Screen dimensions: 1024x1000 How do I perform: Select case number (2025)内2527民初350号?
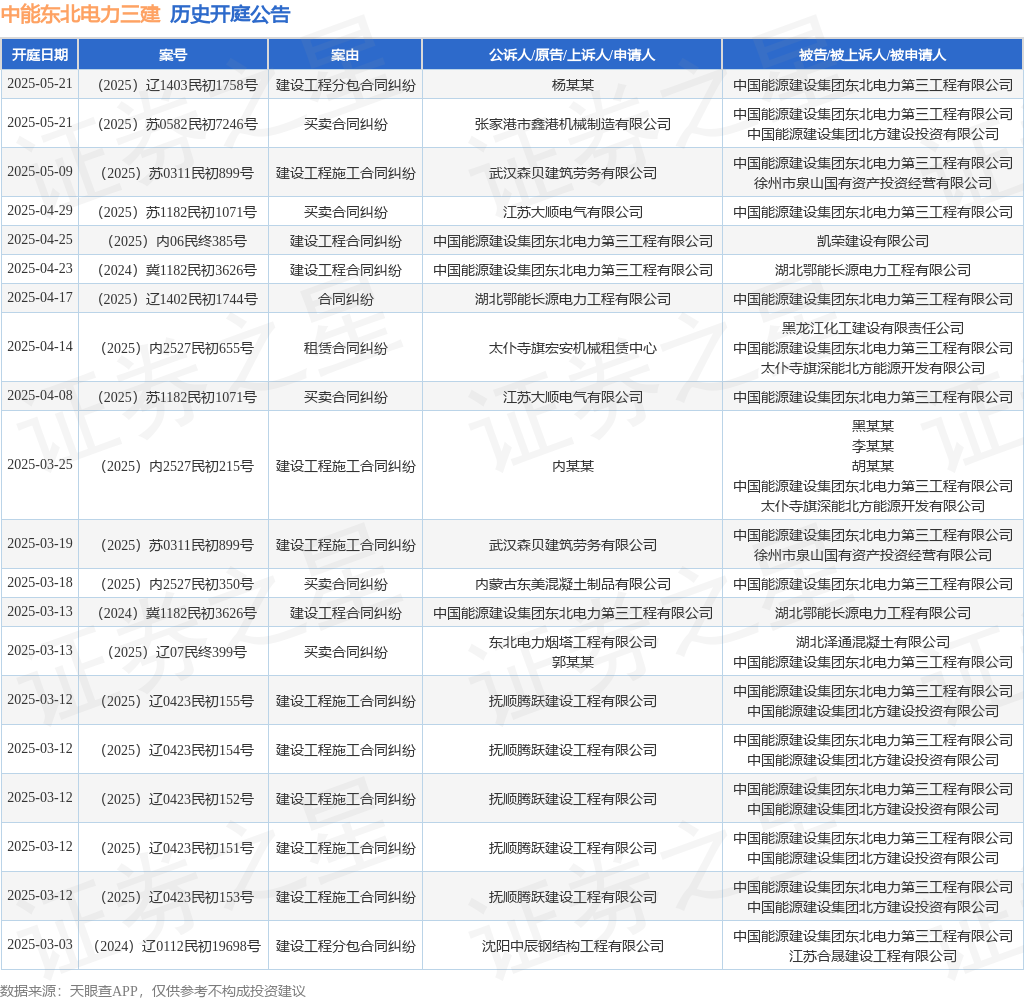click(x=176, y=584)
